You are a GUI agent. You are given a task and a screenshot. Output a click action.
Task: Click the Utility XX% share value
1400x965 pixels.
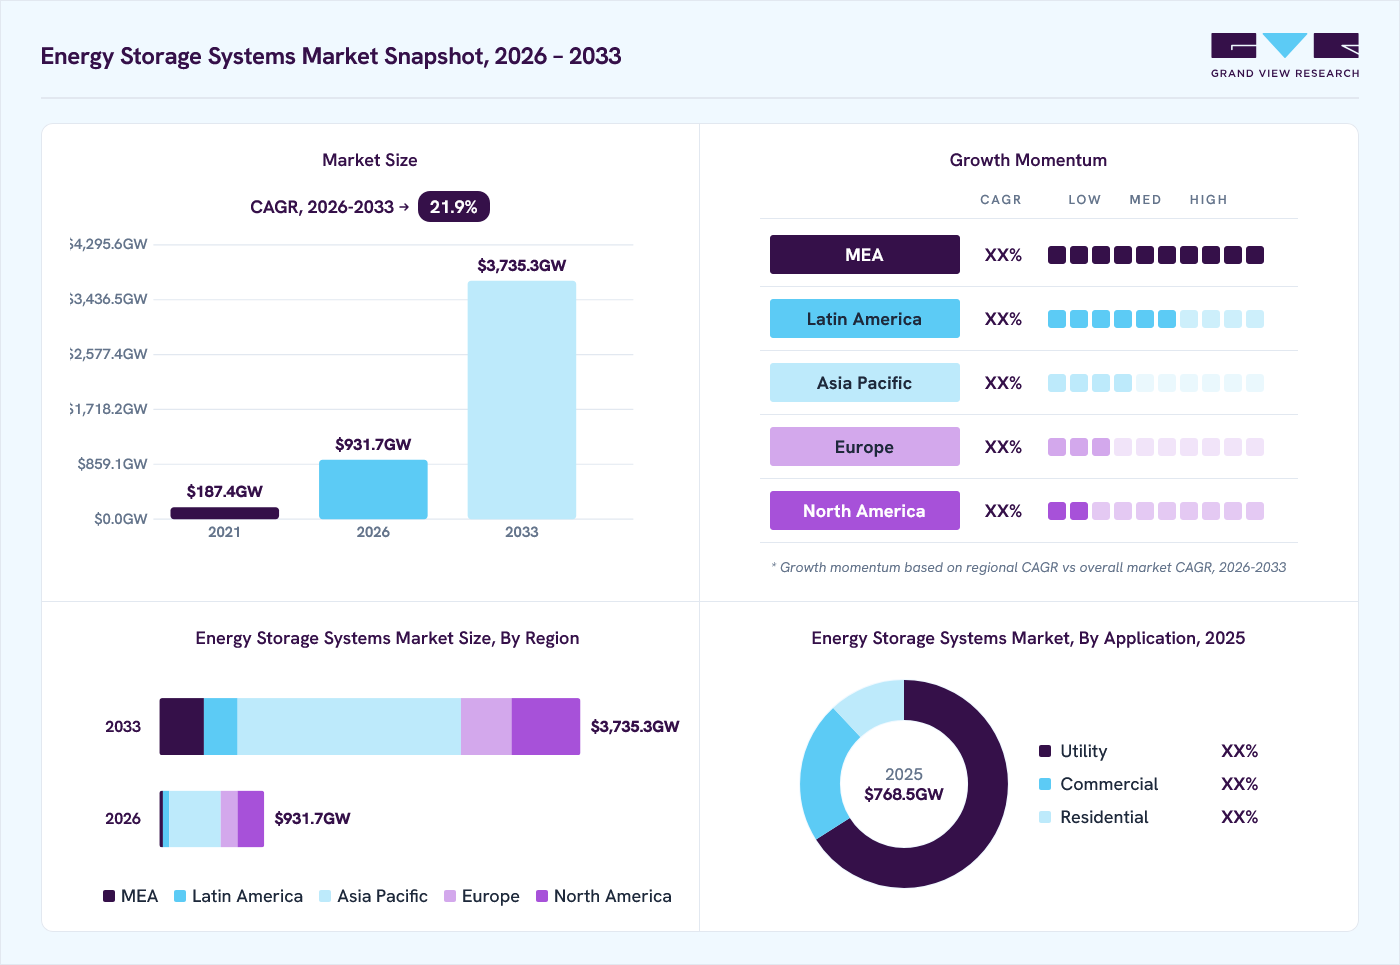tap(1239, 751)
